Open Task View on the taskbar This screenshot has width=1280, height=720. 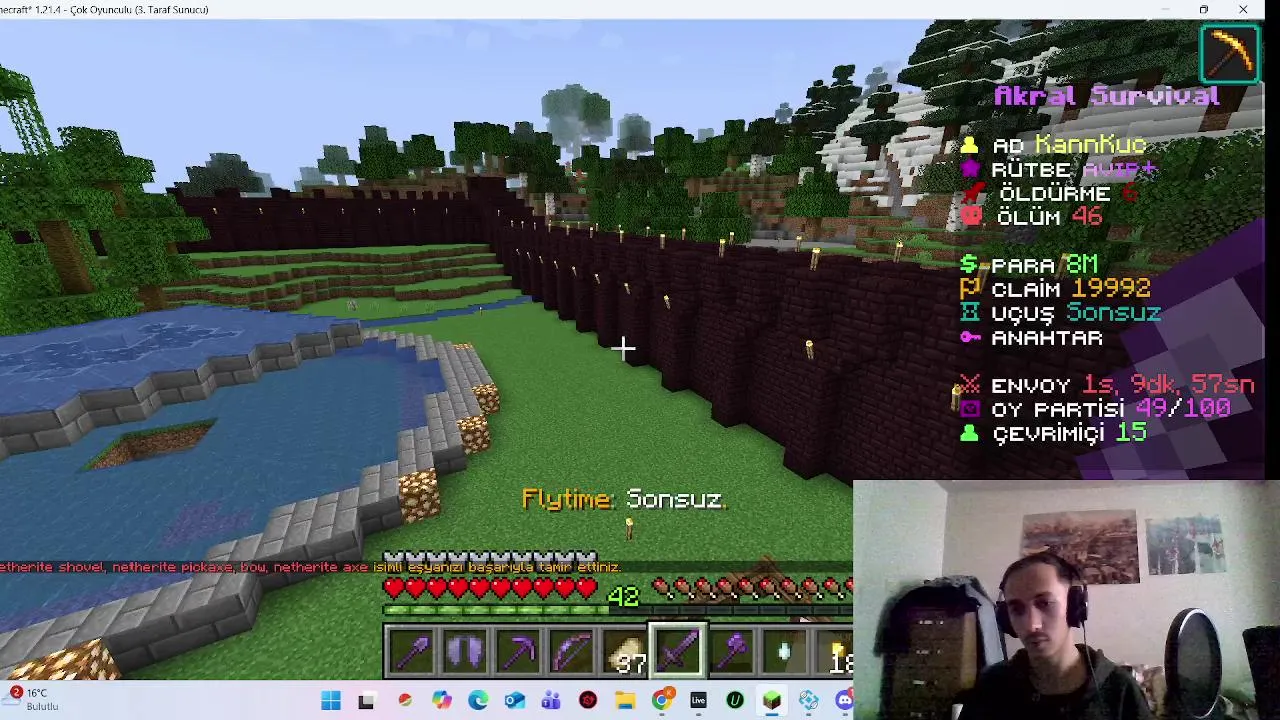point(366,701)
